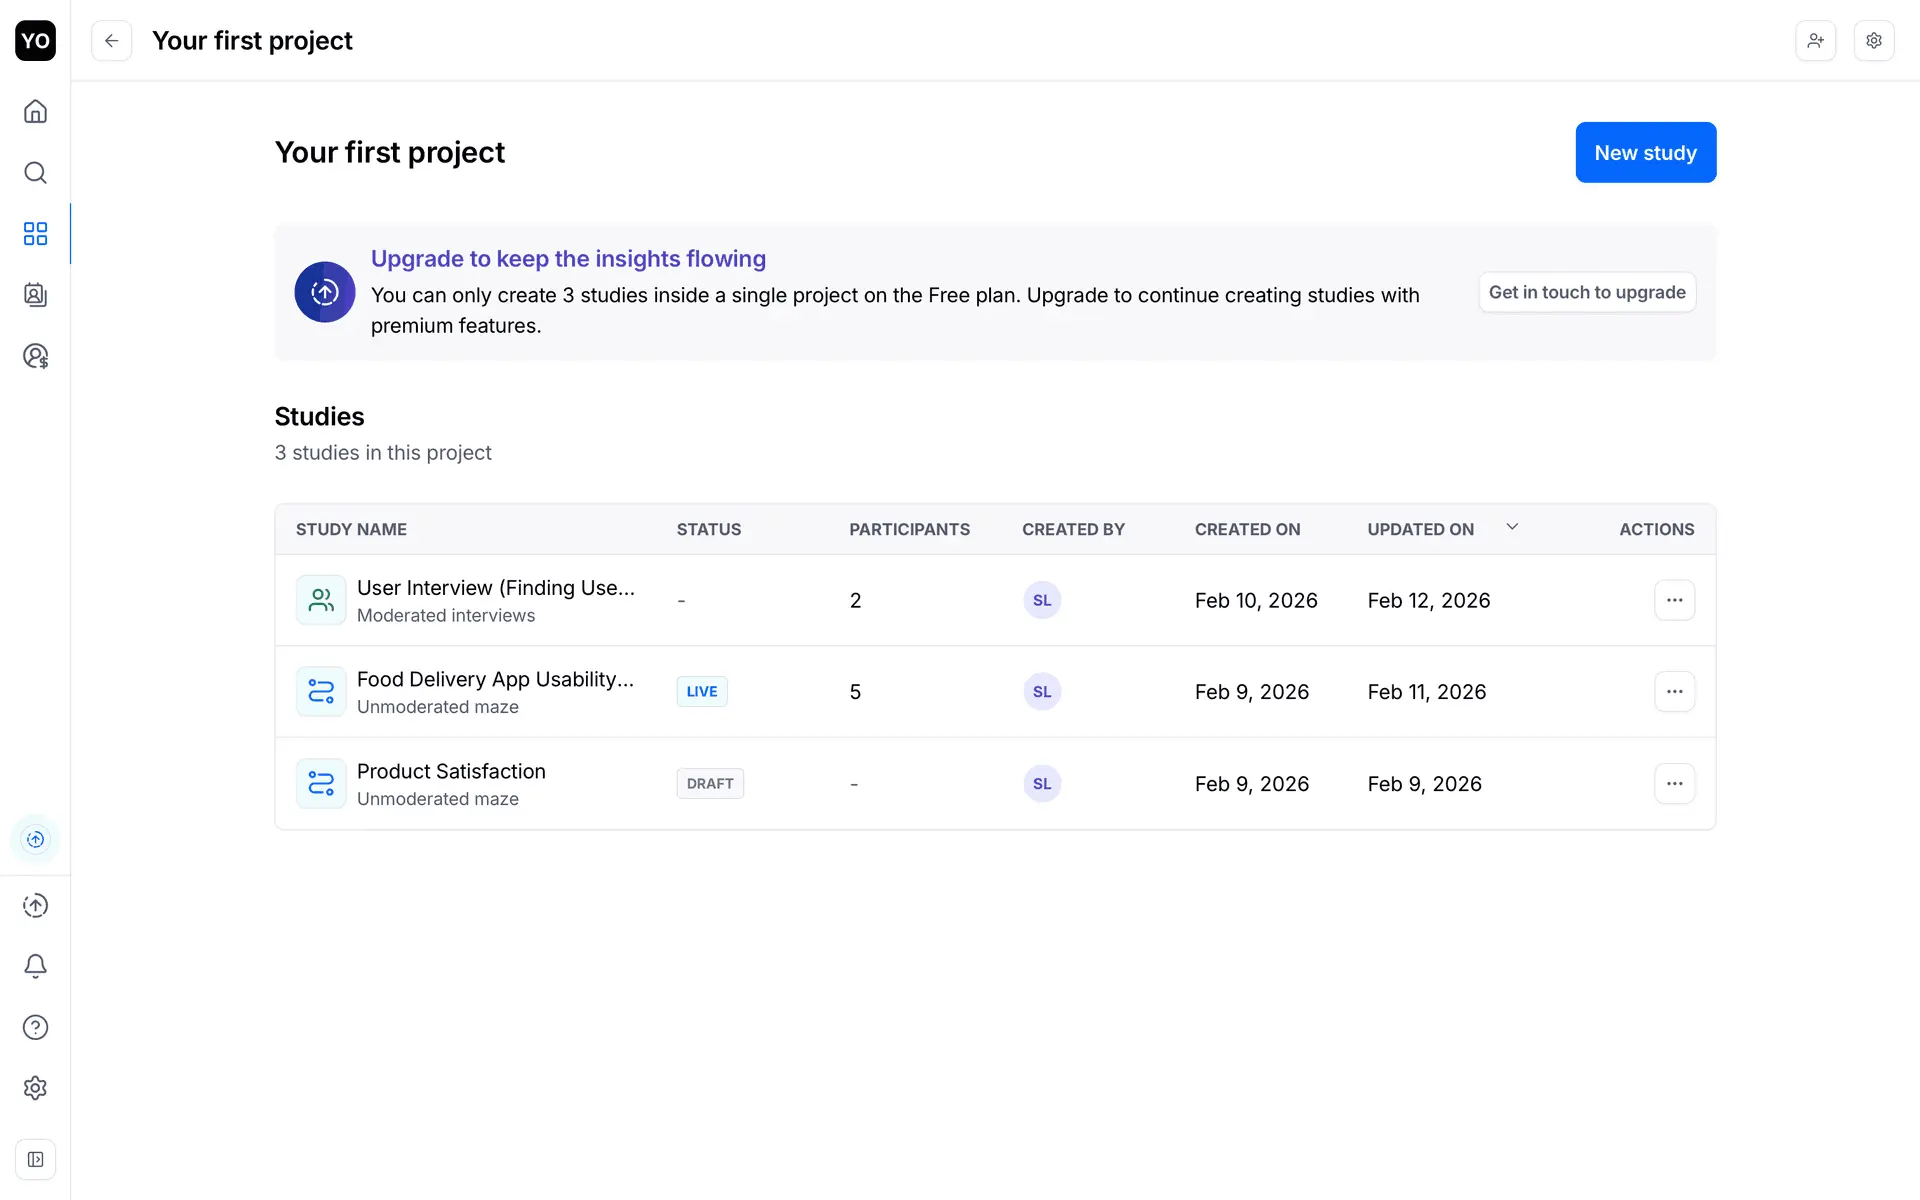Open actions menu for Product Satisfaction study
This screenshot has width=1920, height=1200.
pos(1674,784)
